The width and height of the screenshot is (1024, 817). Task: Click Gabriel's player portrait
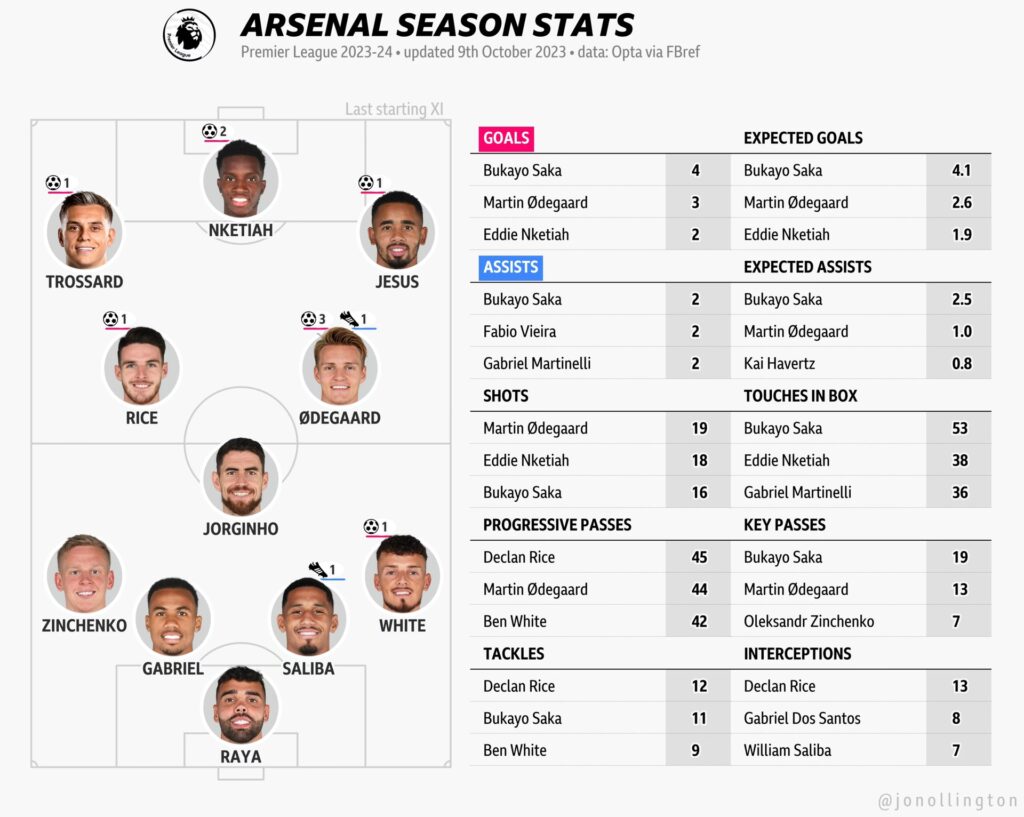172,616
